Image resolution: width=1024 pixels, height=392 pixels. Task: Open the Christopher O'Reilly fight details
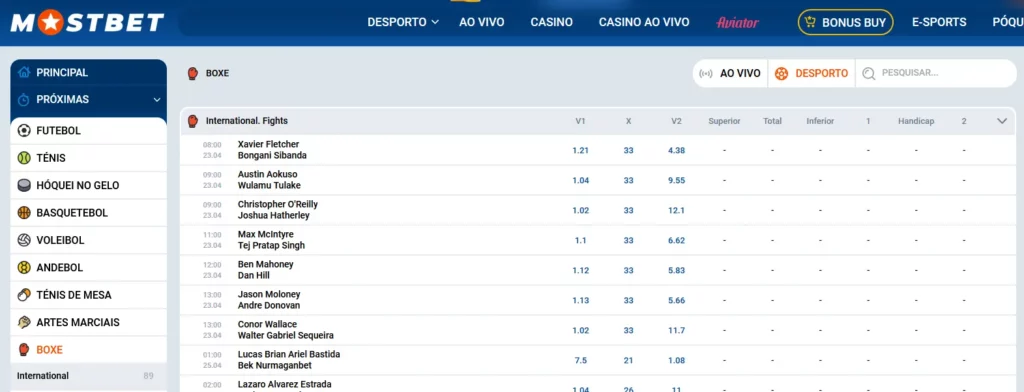point(278,210)
